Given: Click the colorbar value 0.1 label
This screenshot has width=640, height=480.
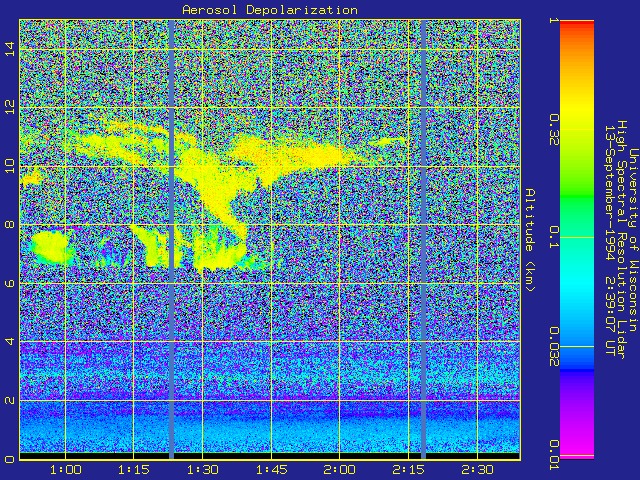Looking at the screenshot, I should (x=553, y=237).
